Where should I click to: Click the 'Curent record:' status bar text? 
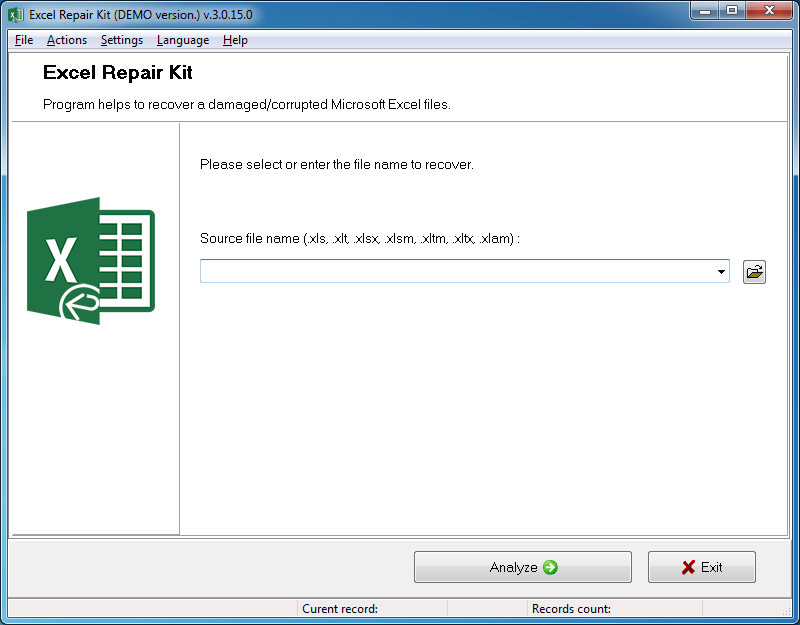(x=340, y=609)
